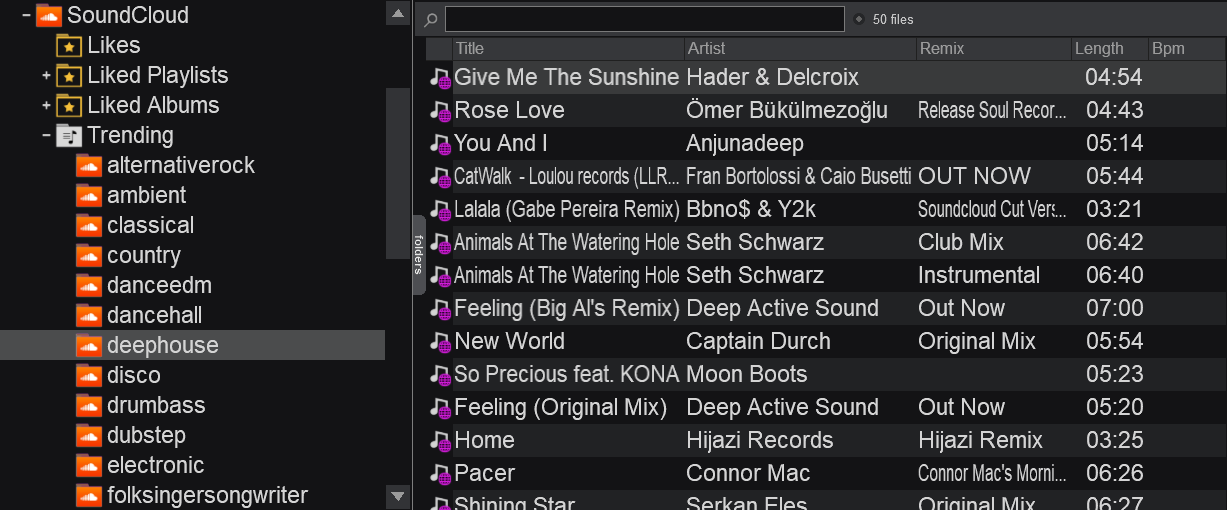Viewport: 1227px width, 510px height.
Task: Select the track New World
Action: (x=510, y=341)
